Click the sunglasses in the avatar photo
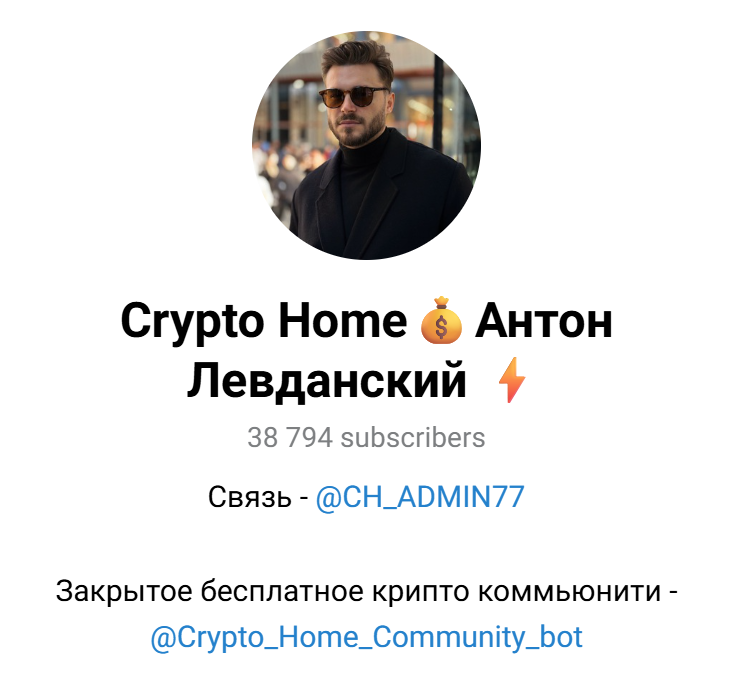 (353, 97)
